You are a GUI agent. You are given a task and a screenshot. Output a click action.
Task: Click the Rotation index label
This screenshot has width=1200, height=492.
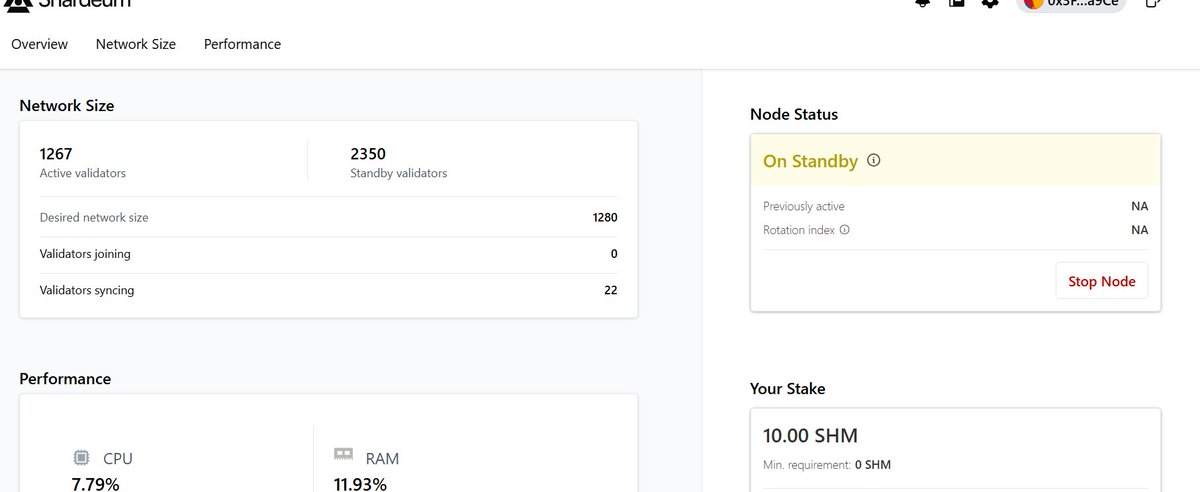point(799,230)
